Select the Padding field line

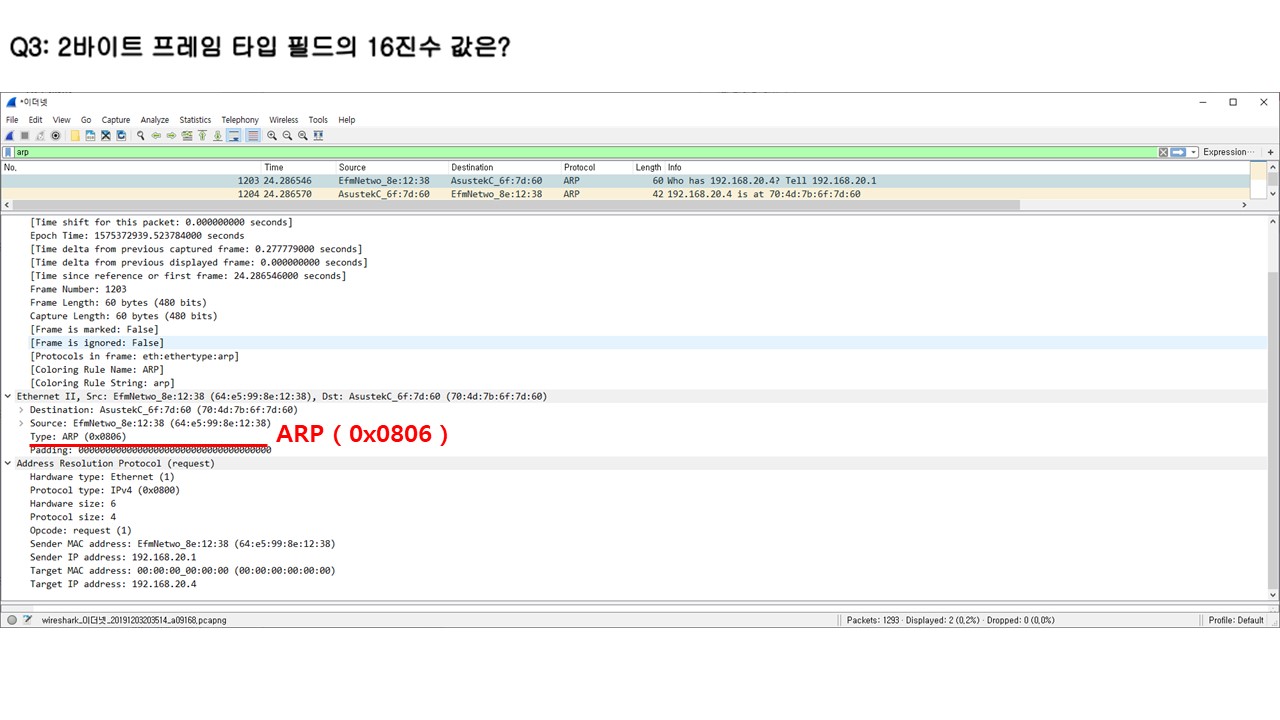coord(150,450)
